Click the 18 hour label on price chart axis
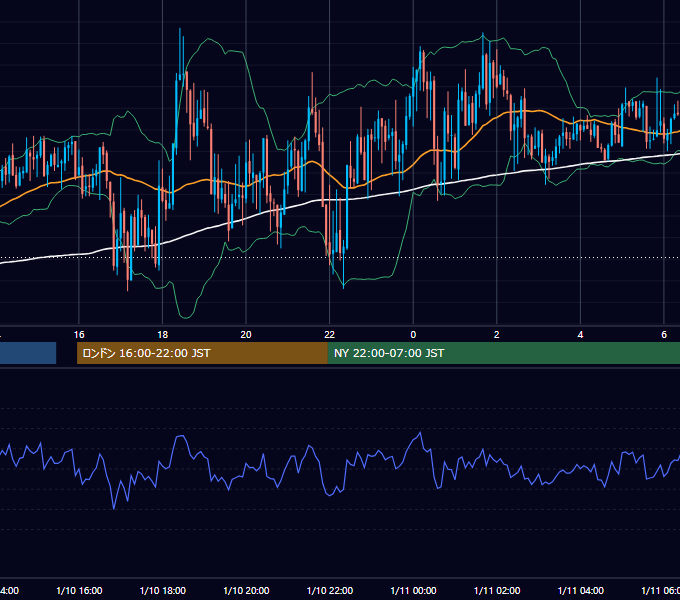 163,335
